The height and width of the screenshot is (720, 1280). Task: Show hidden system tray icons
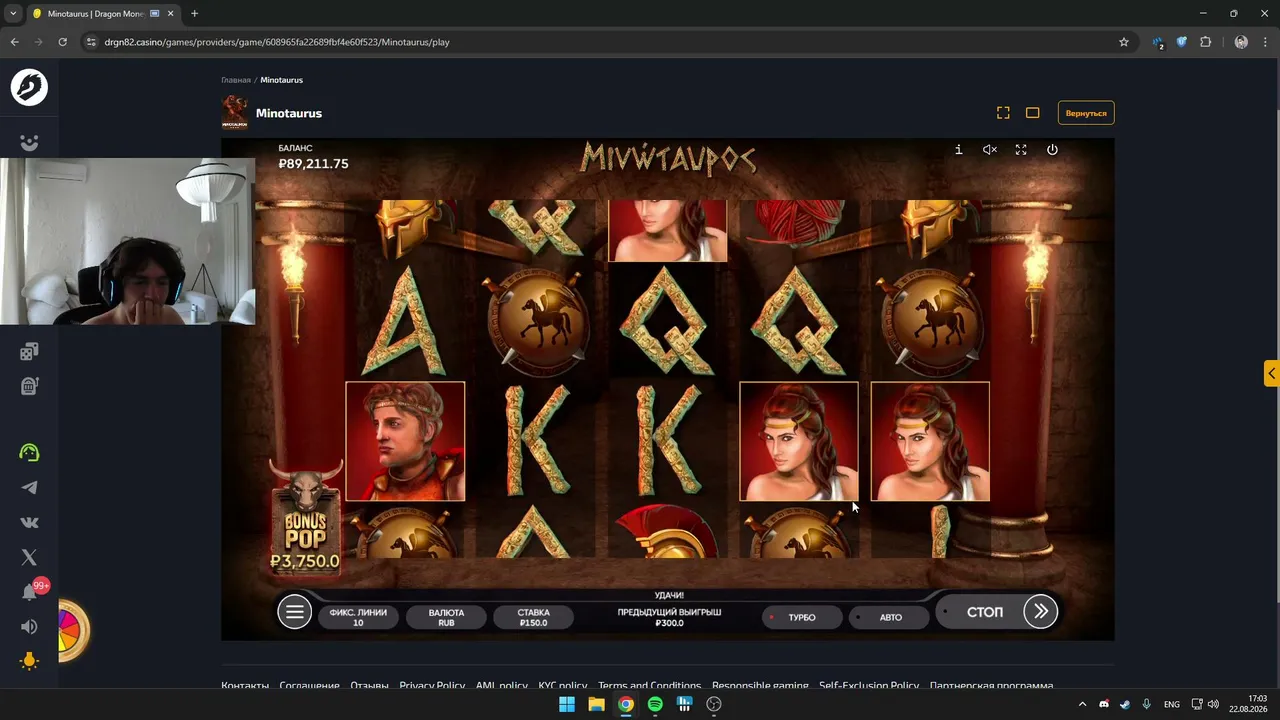1082,704
